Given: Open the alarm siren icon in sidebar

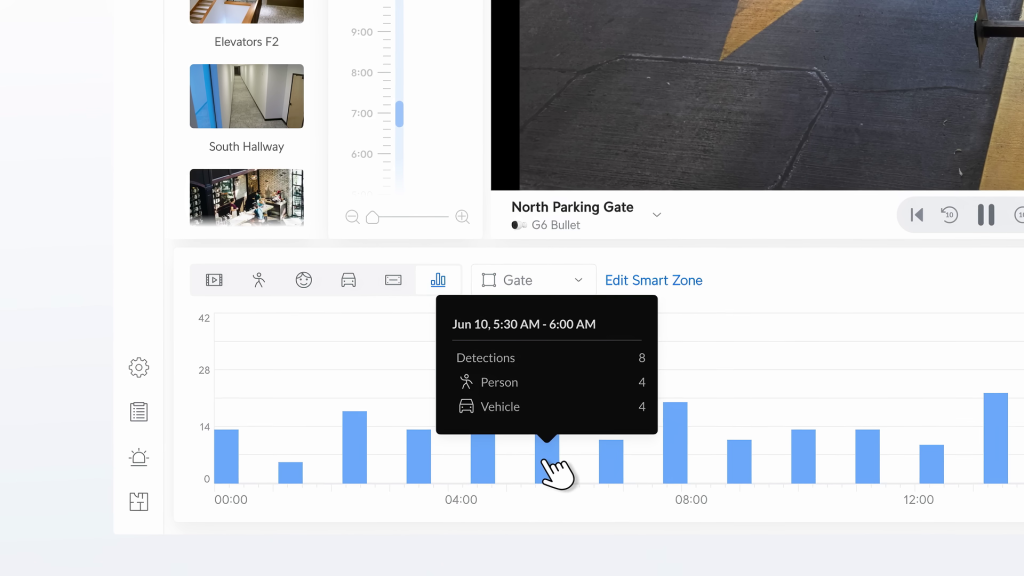Looking at the screenshot, I should [139, 457].
